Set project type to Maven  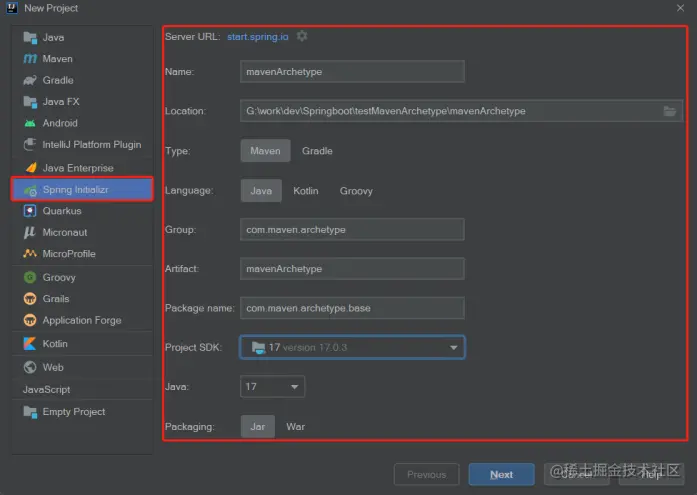265,151
